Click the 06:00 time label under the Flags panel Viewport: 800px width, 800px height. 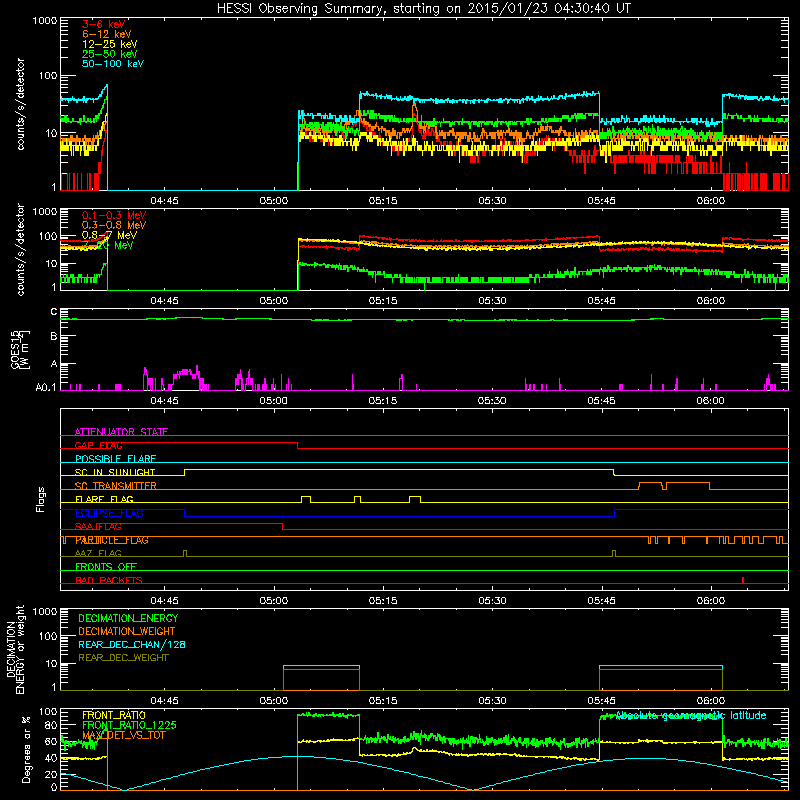711,601
